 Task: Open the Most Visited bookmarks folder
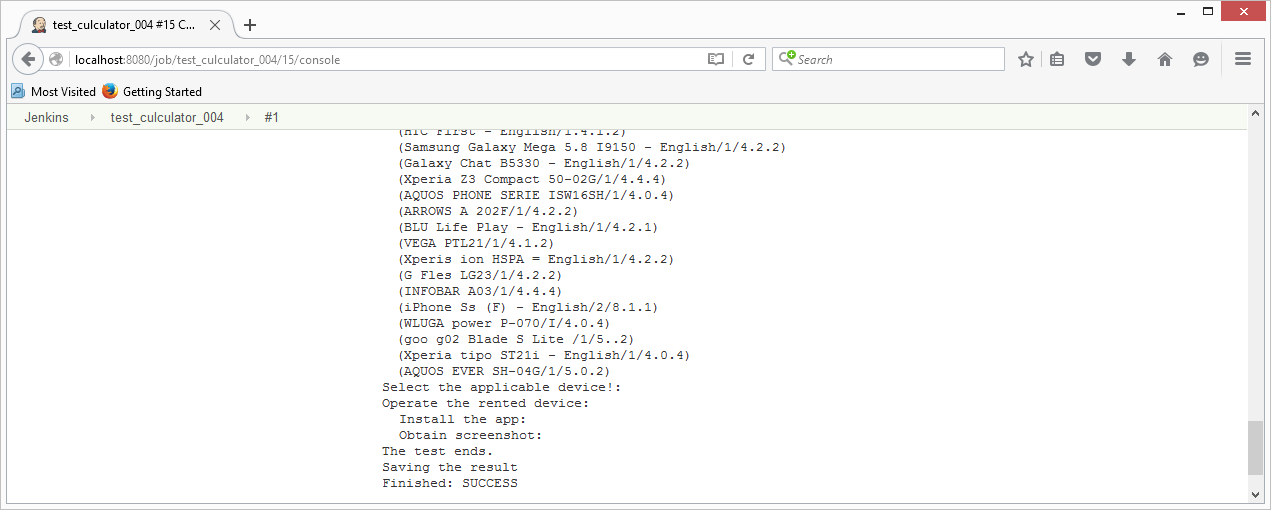point(54,91)
